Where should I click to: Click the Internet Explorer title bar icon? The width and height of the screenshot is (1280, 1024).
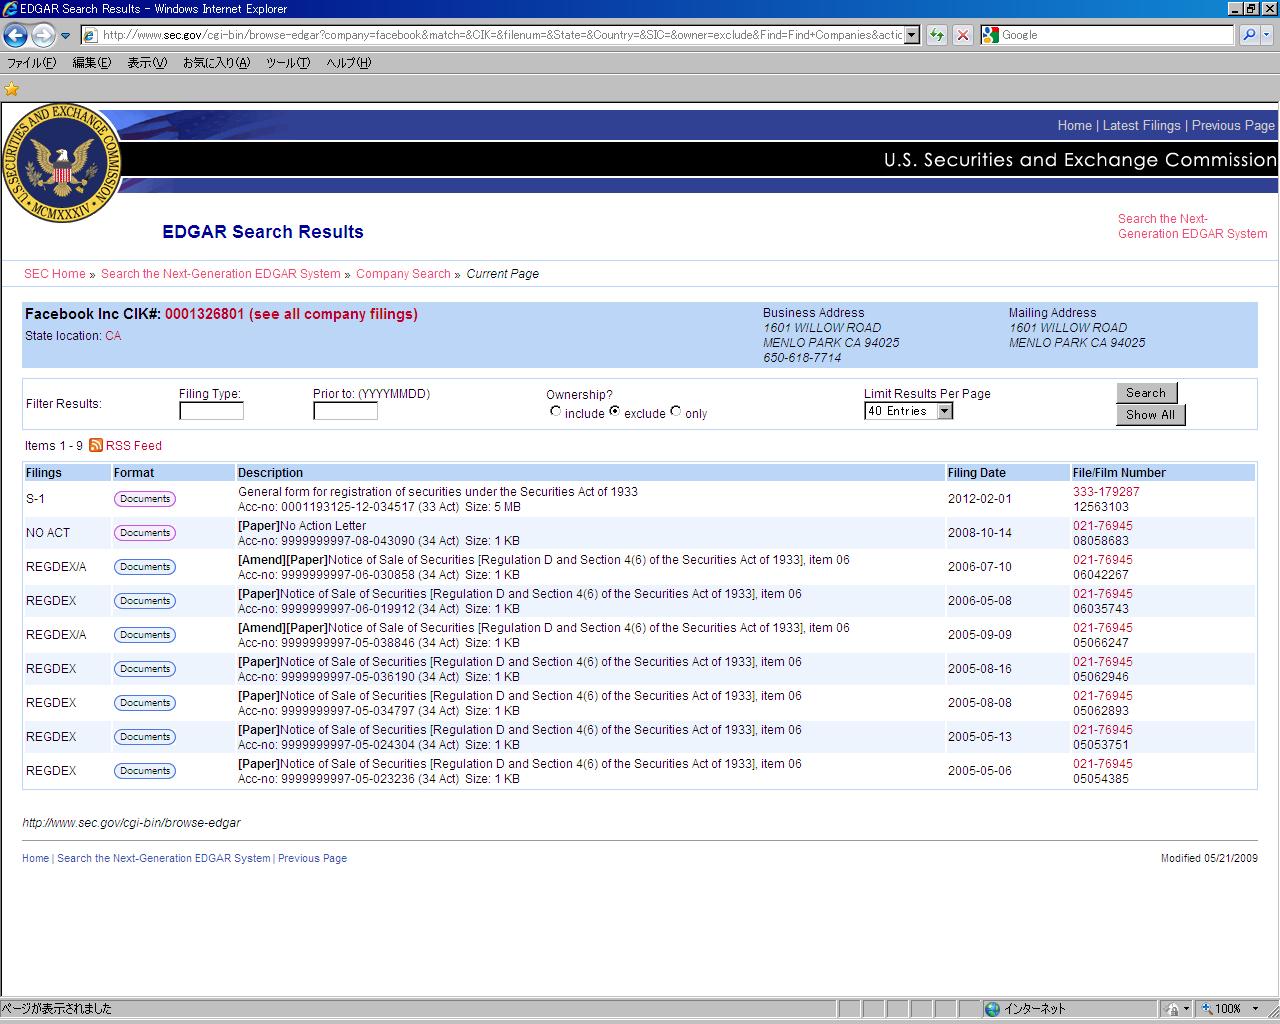point(10,9)
